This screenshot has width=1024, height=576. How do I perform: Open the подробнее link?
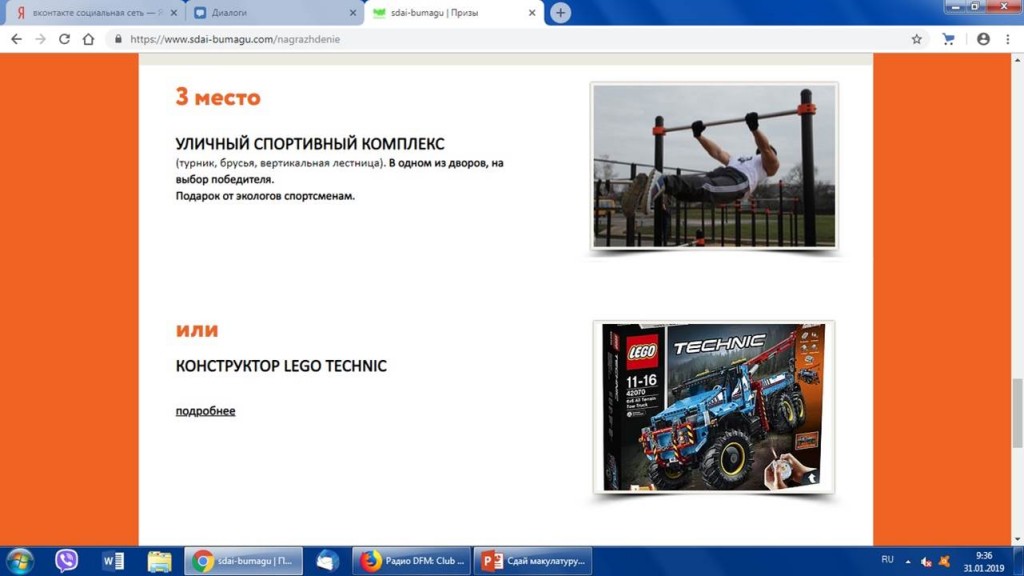205,411
